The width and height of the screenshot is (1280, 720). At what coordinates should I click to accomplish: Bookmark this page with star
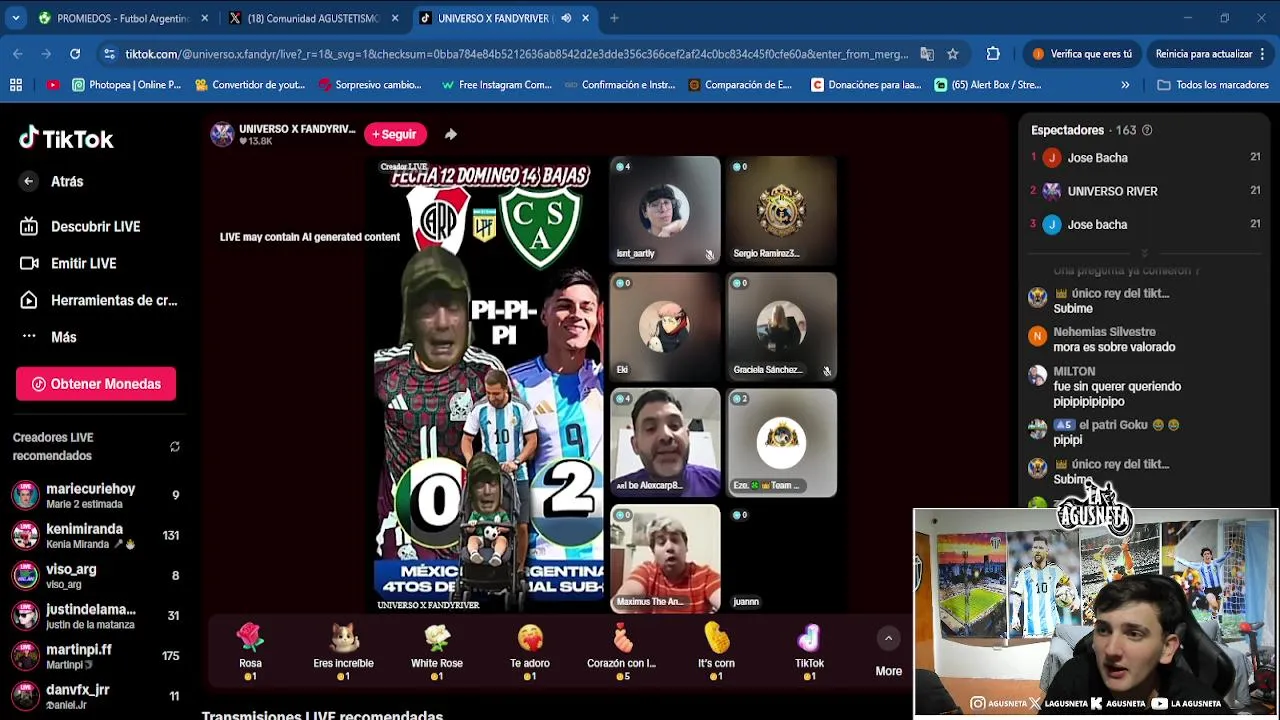point(953,54)
